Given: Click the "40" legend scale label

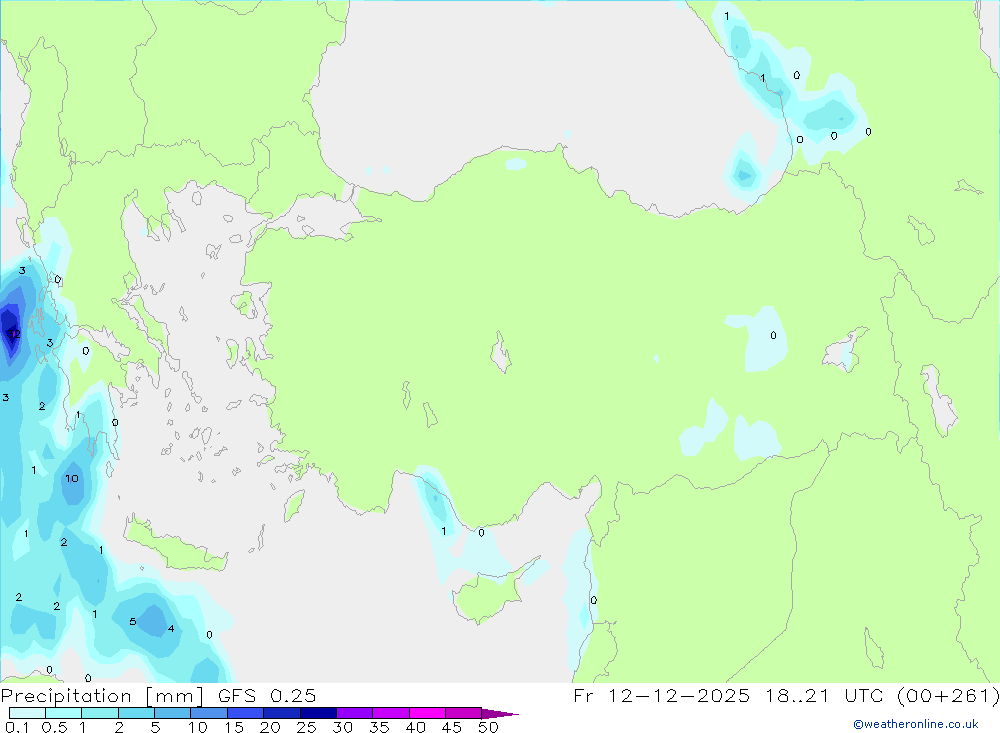Looking at the screenshot, I should click(415, 727).
